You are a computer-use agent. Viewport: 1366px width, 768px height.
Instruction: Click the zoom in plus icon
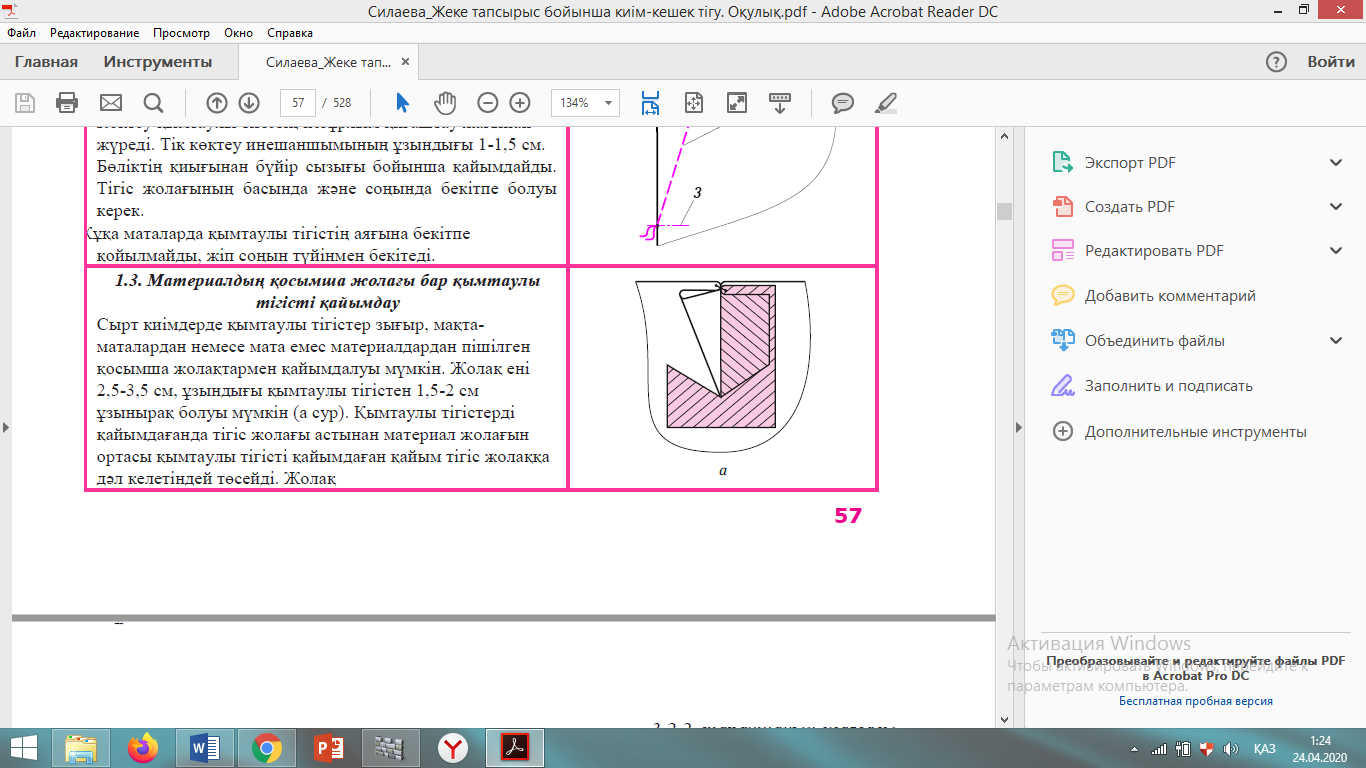(x=520, y=102)
